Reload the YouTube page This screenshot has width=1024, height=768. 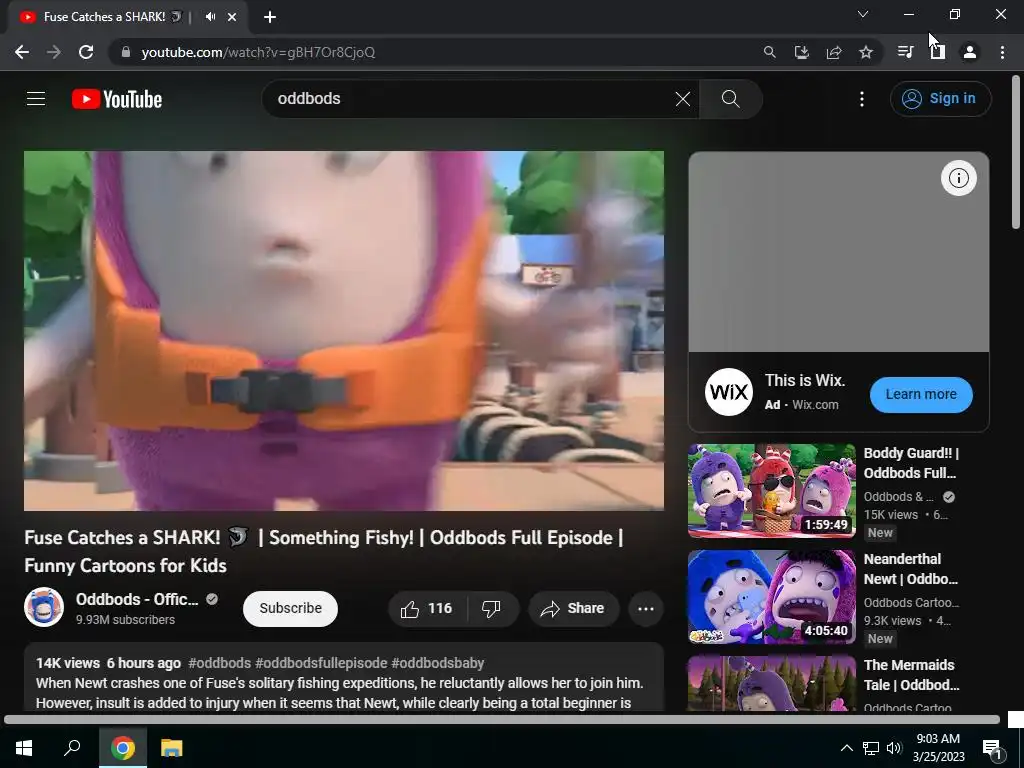tap(86, 52)
